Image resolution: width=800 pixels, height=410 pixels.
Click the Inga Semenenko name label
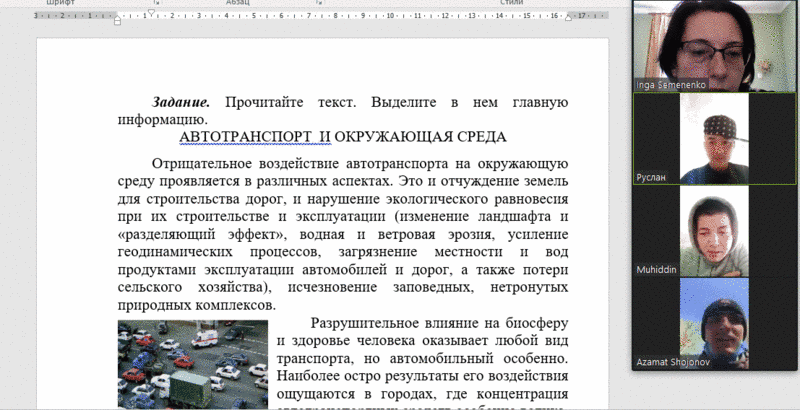671,86
